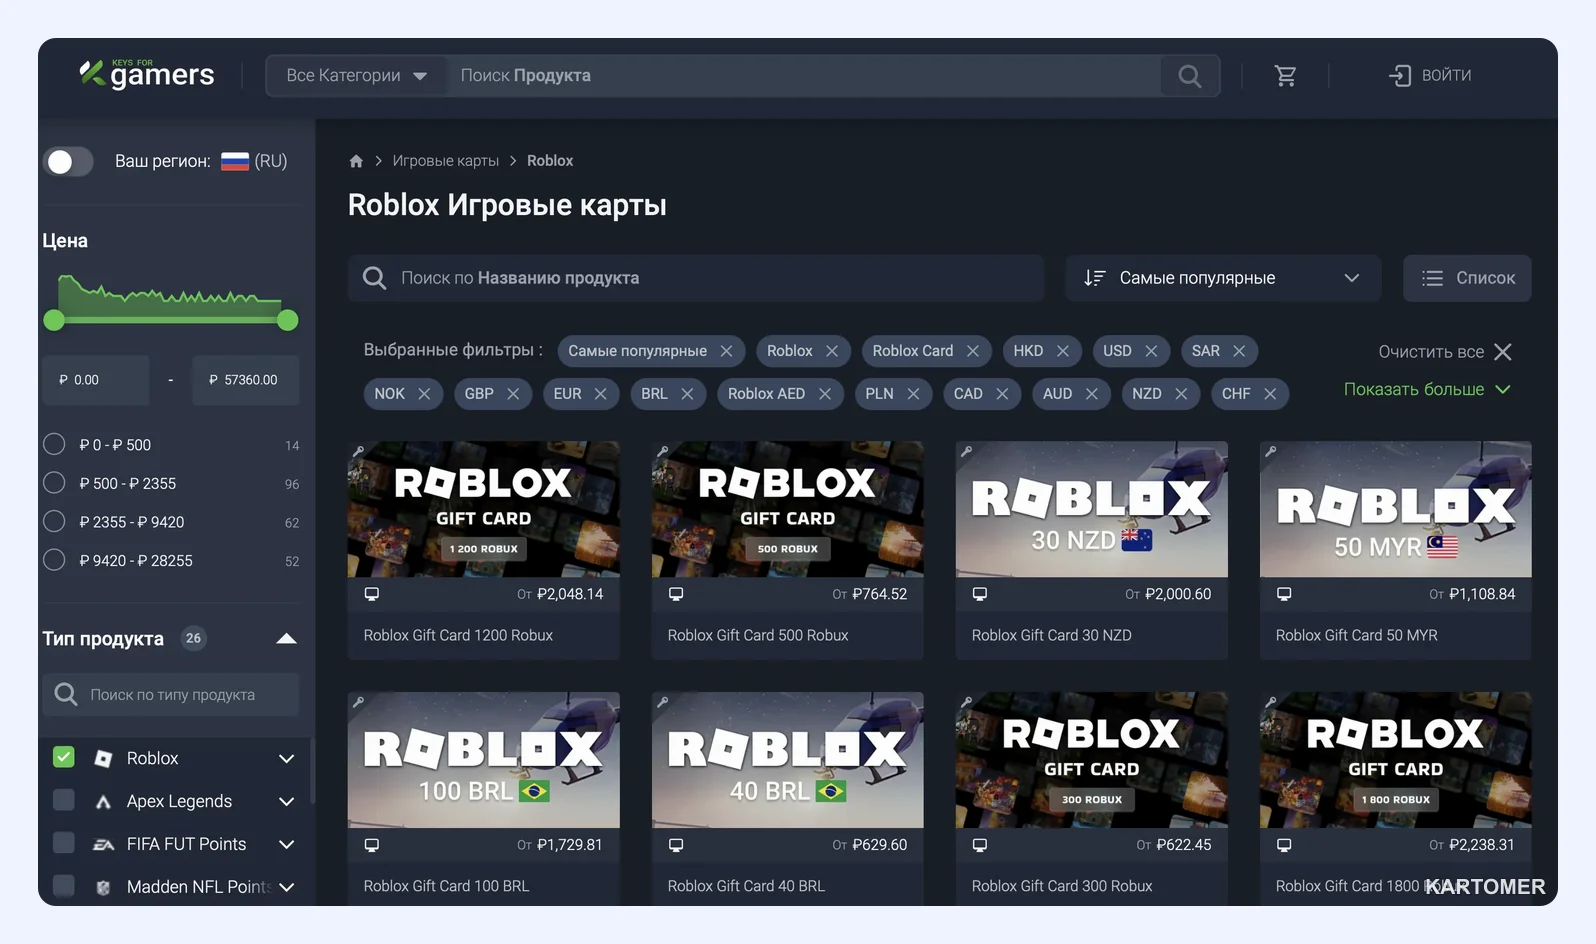Open the Roblox Gift Card 1200 Robux title

point(458,636)
